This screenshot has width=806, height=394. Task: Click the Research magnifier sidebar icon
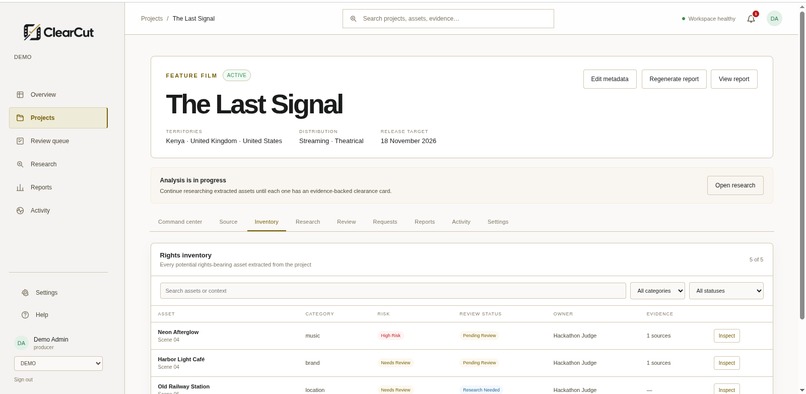(20, 164)
